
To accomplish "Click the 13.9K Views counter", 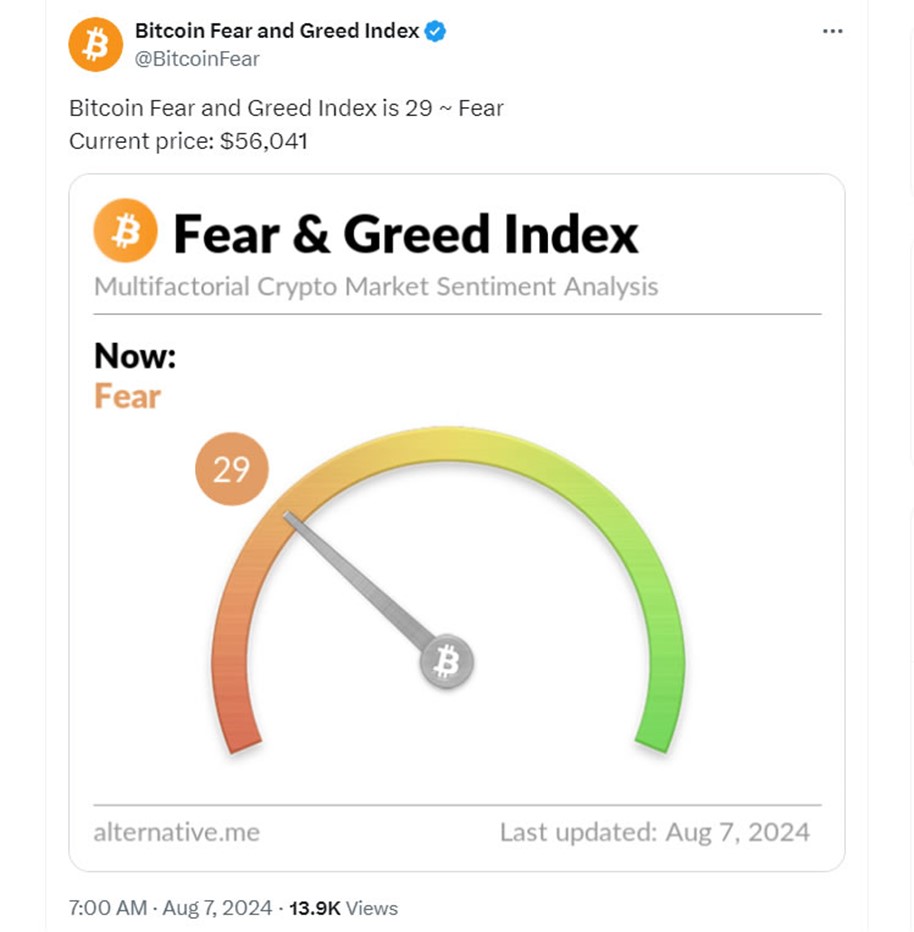I will tap(343, 908).
